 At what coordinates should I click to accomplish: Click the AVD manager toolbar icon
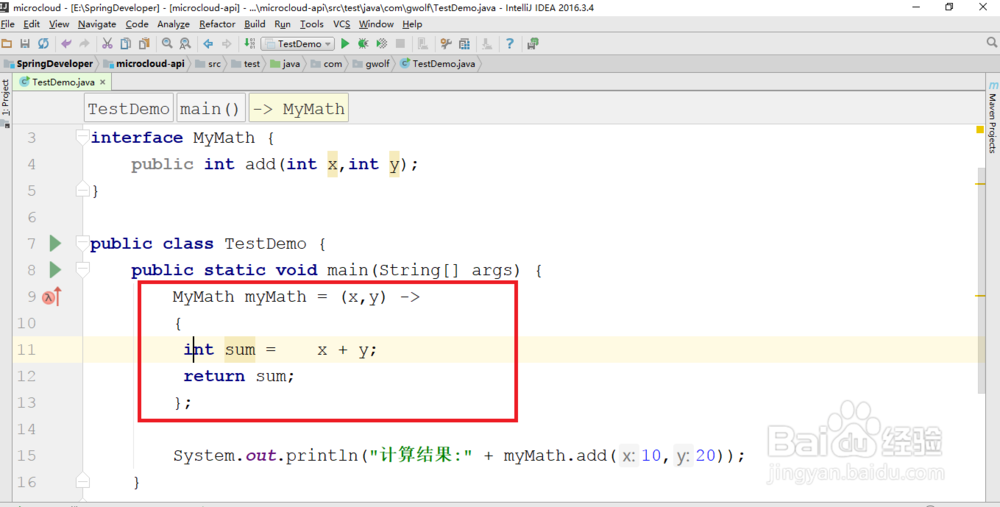point(422,43)
